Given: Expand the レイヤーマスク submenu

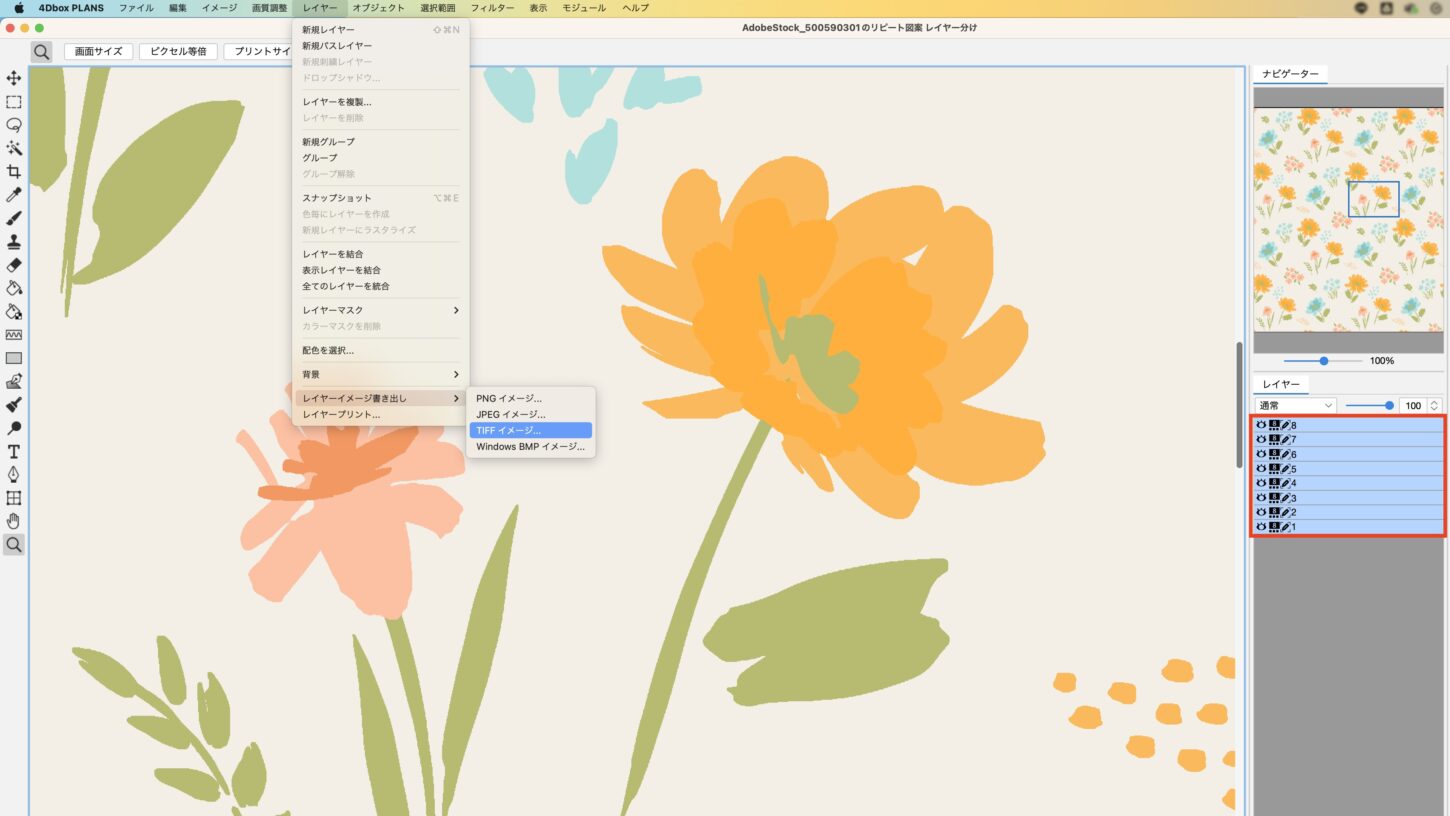Looking at the screenshot, I should coord(380,310).
